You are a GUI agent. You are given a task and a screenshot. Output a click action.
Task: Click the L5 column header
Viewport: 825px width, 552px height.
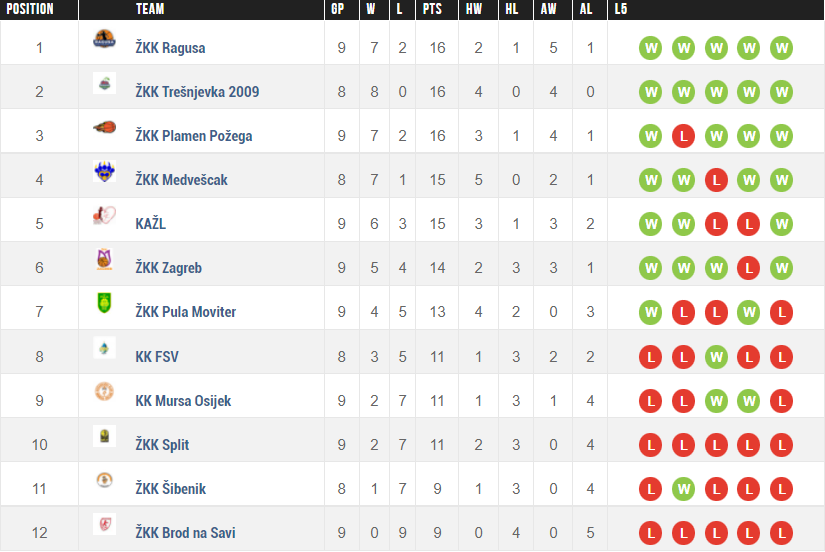[x=622, y=9]
